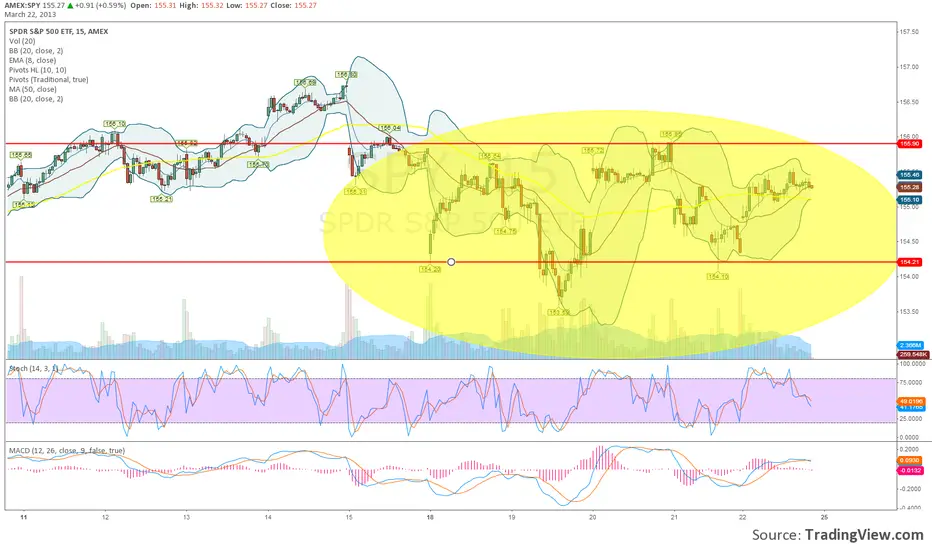Viewport: 932px width, 550px height.
Task: Click day 19 on the time axis
Action: 512,517
